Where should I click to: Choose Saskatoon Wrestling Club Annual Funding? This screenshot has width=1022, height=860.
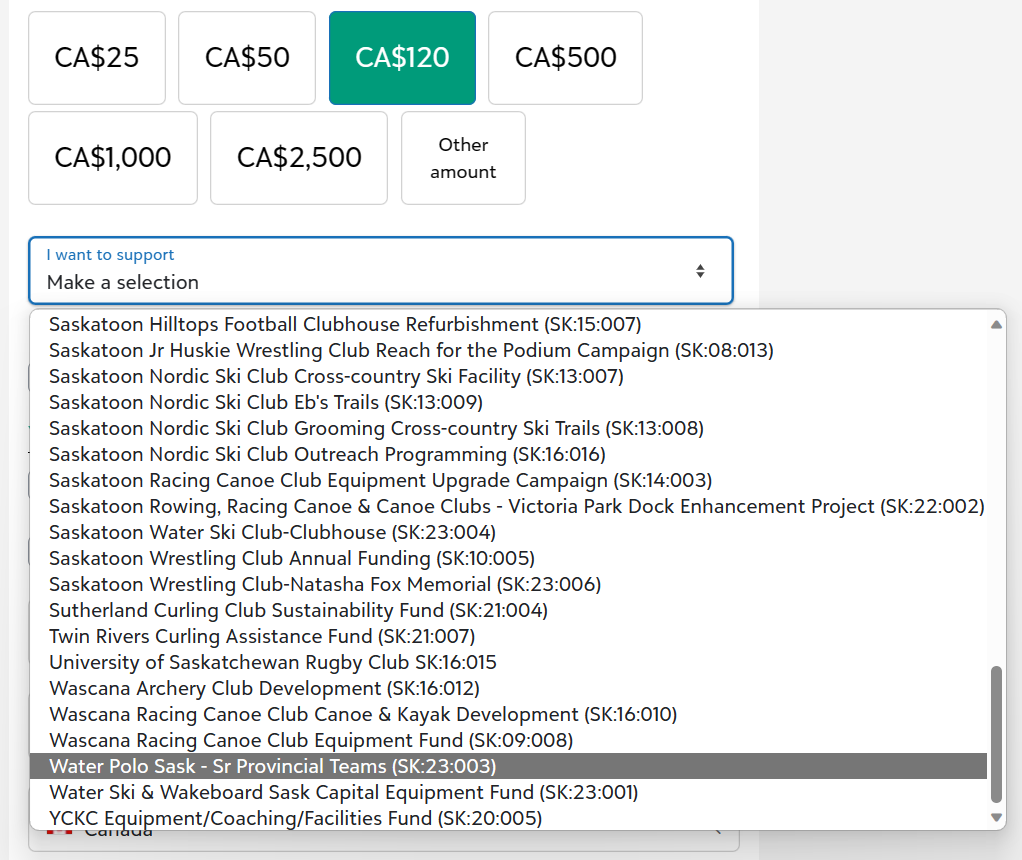click(x=508, y=559)
